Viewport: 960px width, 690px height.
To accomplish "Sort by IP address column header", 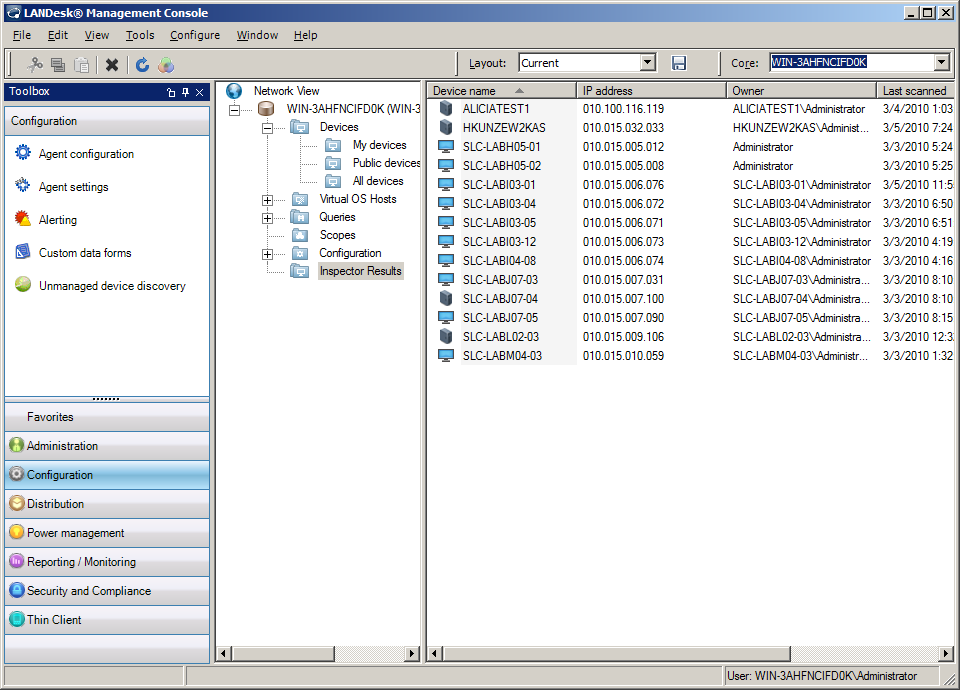I will (651, 91).
